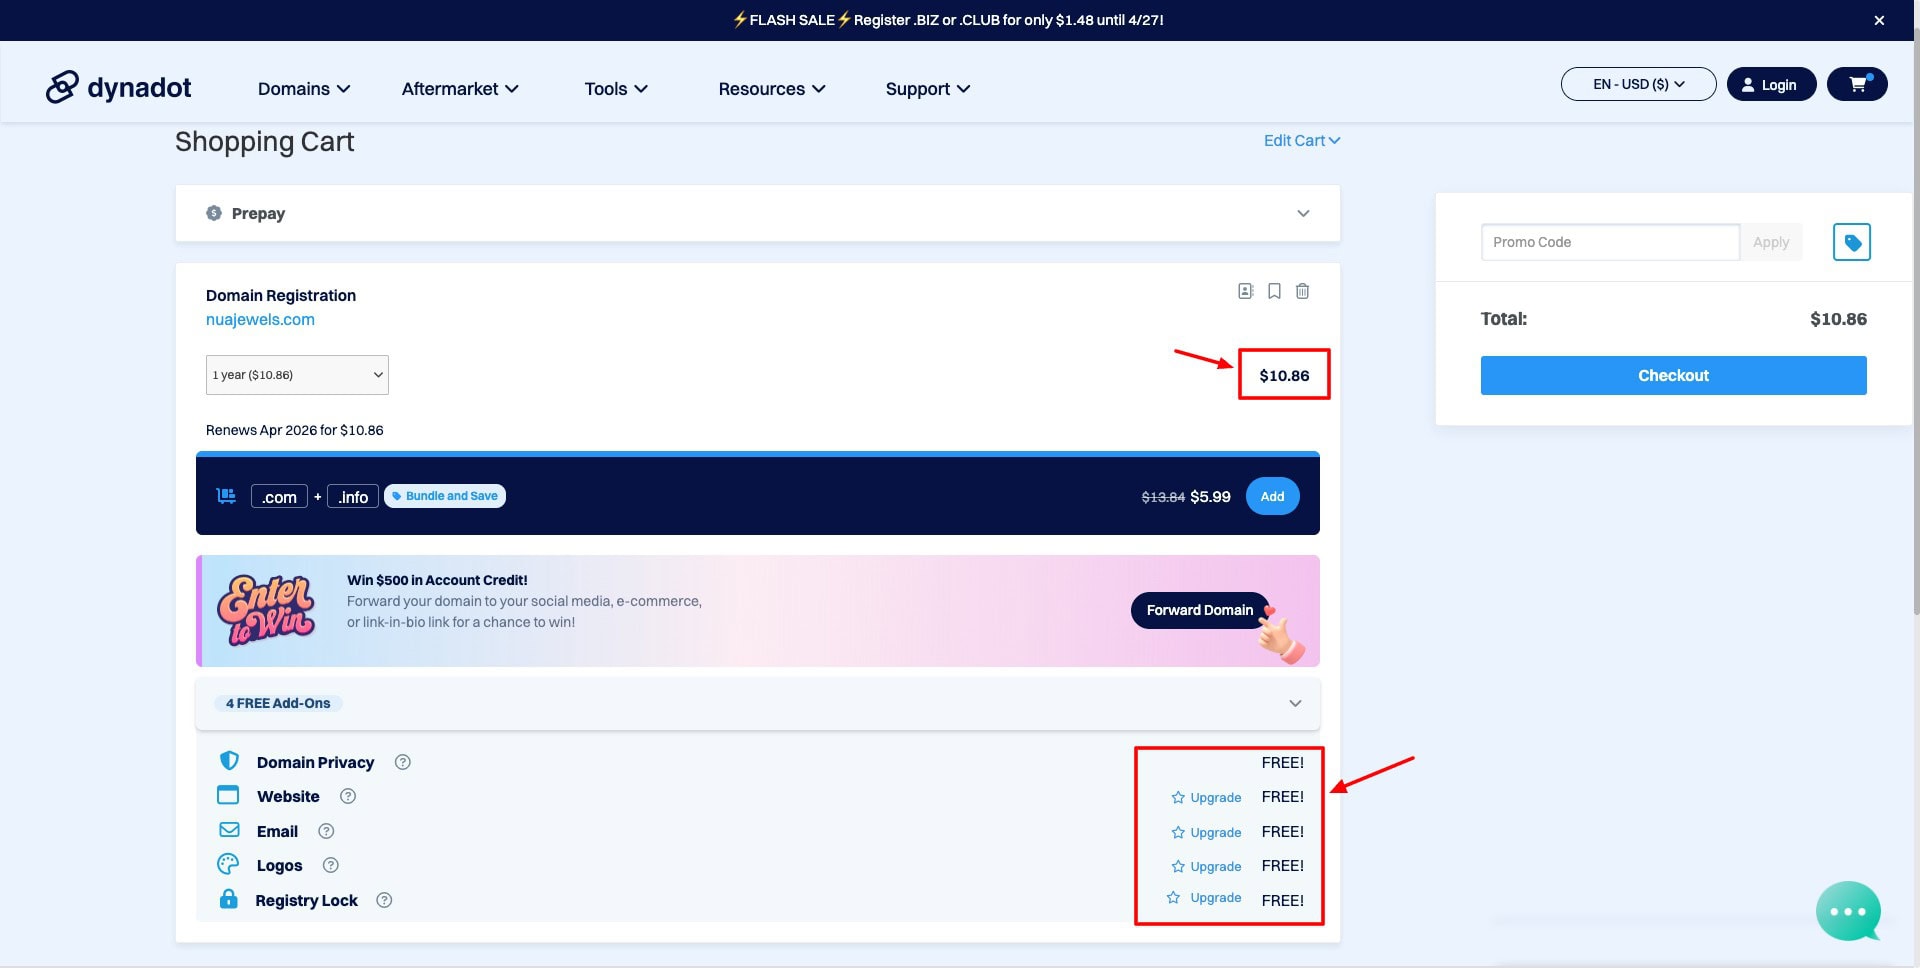Open the Domains menu
This screenshot has width=1920, height=968.
(x=304, y=89)
